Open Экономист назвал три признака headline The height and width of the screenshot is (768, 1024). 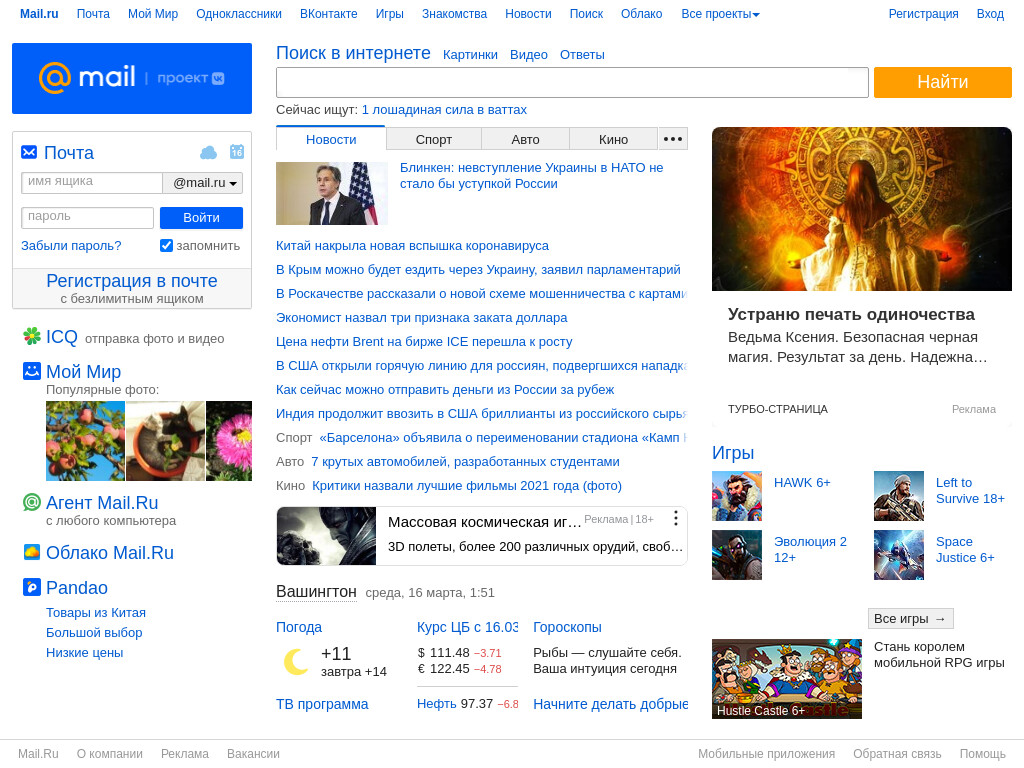click(x=421, y=317)
